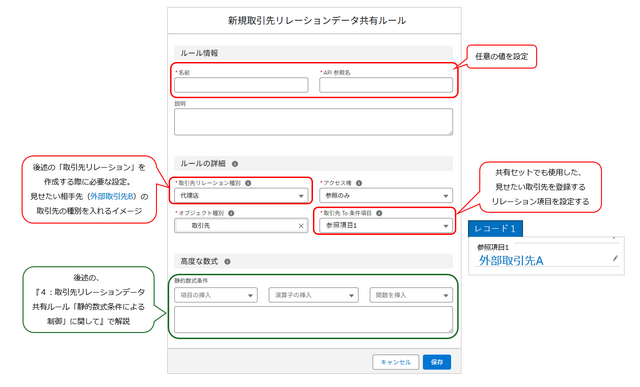
Task: Open the 演算子の挿入 dropdown
Action: click(313, 295)
